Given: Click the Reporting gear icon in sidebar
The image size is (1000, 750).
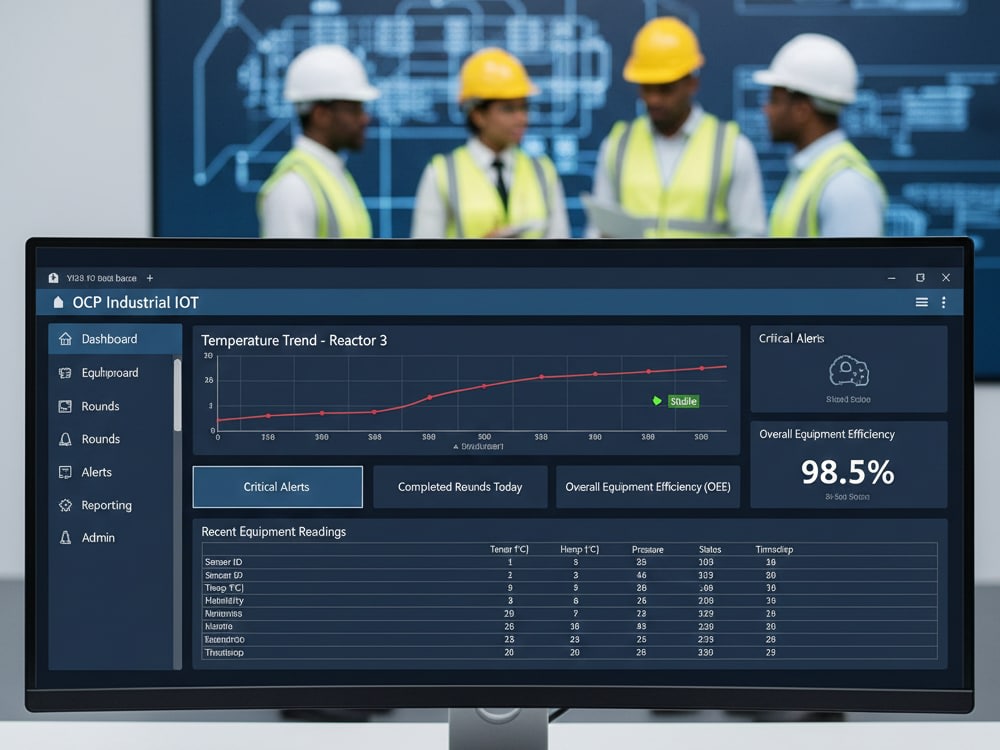Looking at the screenshot, I should coord(65,505).
